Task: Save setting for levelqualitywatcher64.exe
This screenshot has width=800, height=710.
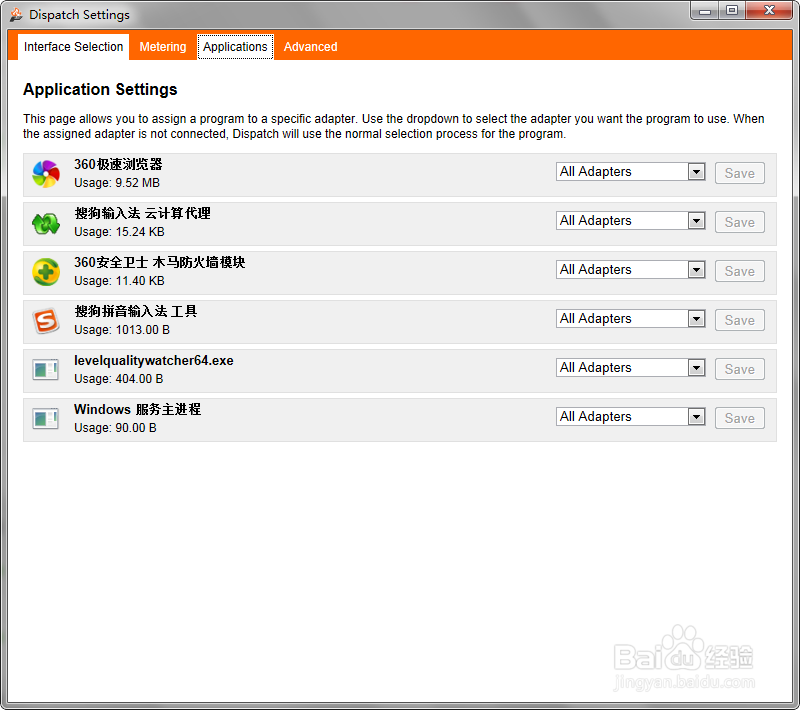Action: (739, 369)
